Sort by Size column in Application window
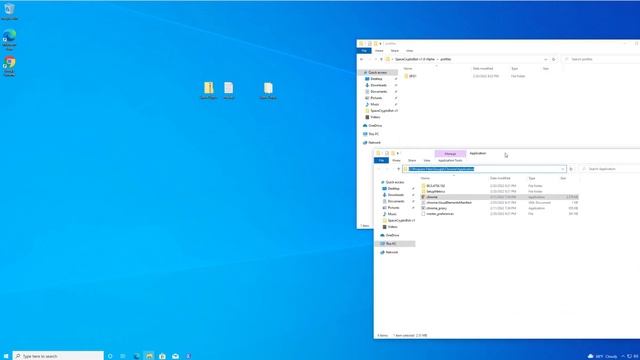Viewport: 640px width, 360px height. click(x=563, y=178)
